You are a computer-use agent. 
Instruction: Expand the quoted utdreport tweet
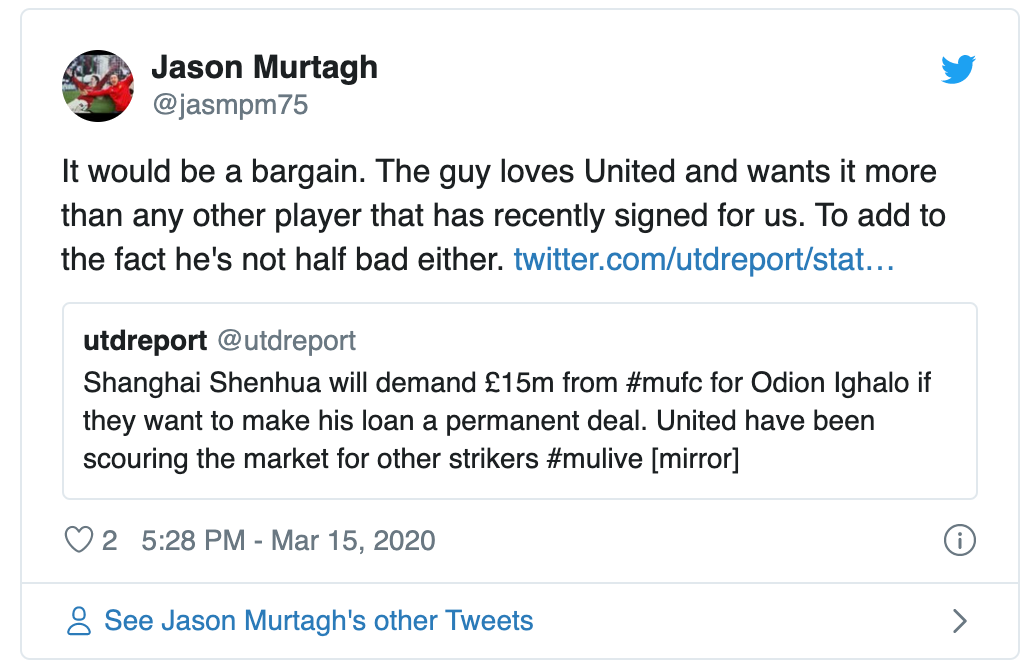tap(520, 400)
